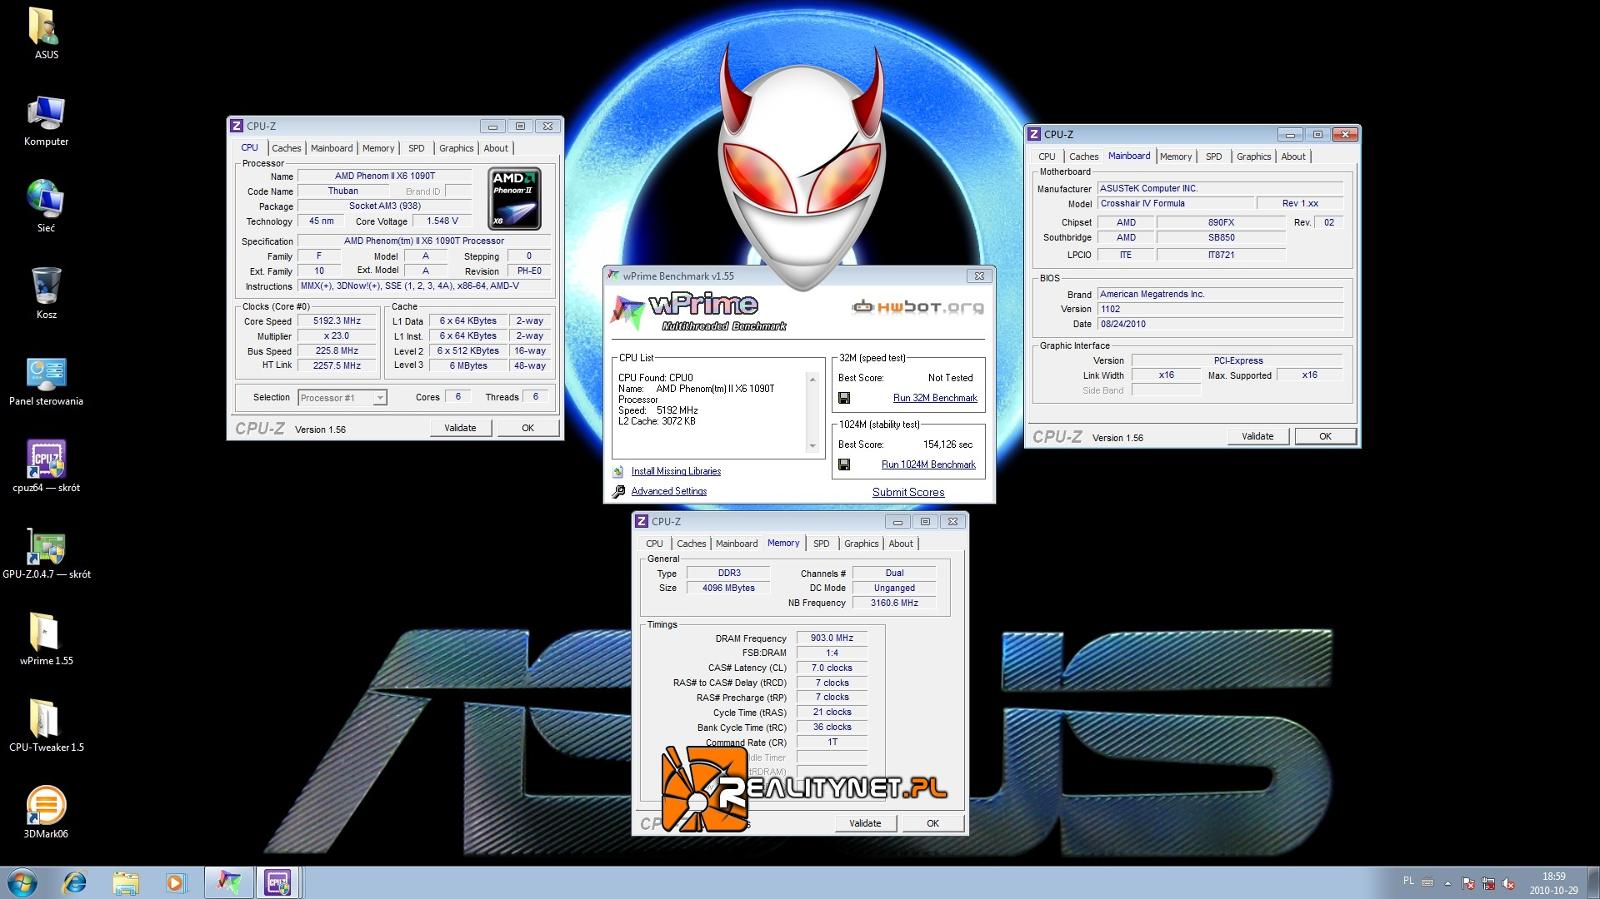Select CPU tab in bottom CPU-Z Memory window

[654, 544]
